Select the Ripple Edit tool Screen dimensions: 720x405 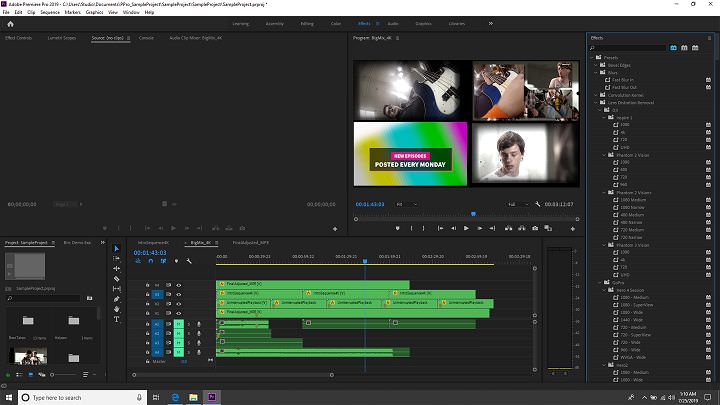pos(117,269)
